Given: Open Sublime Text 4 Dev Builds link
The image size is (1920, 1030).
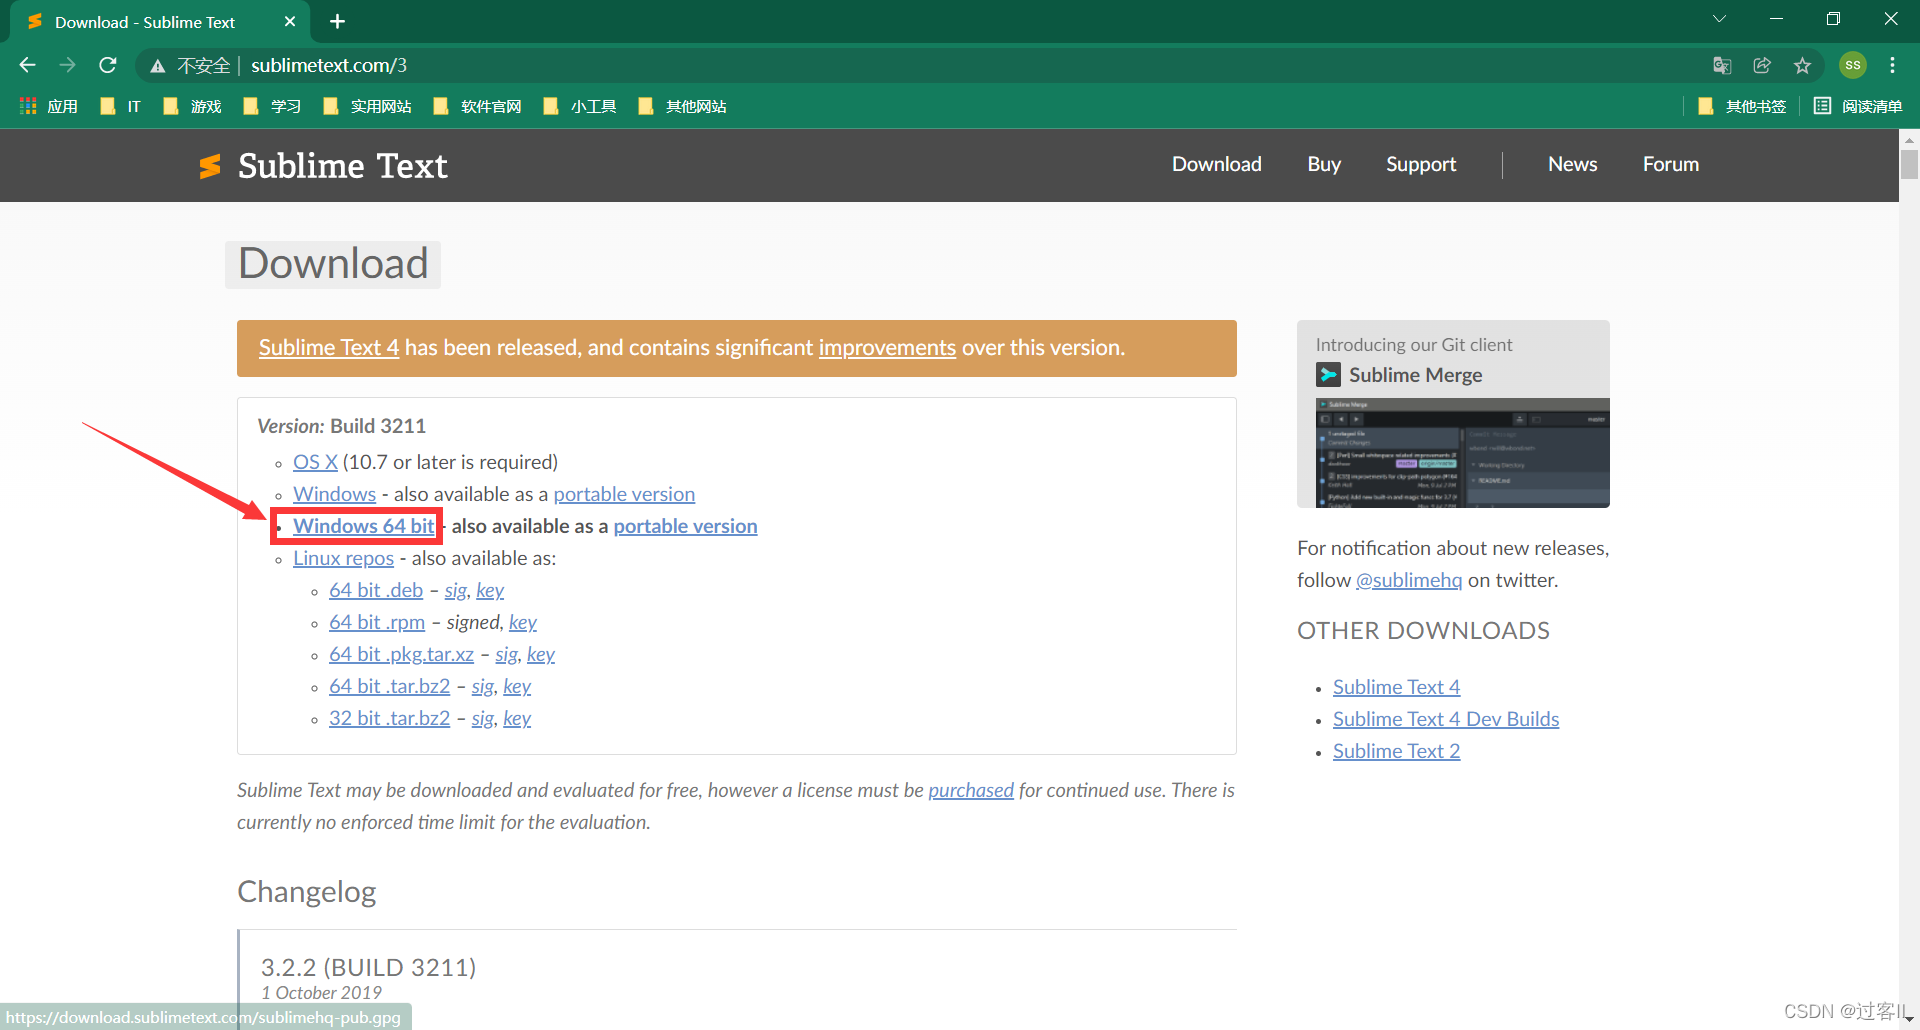Looking at the screenshot, I should coord(1446,719).
